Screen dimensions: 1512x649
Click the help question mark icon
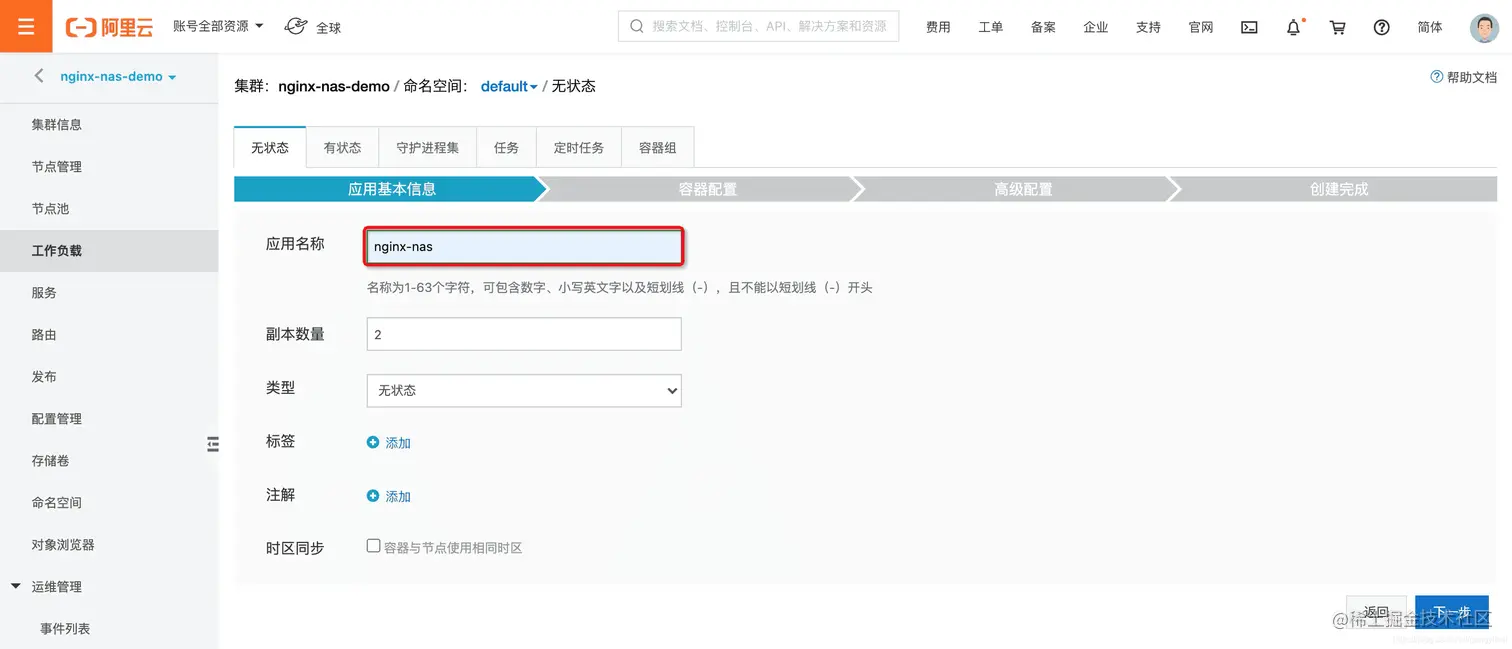click(x=1381, y=27)
